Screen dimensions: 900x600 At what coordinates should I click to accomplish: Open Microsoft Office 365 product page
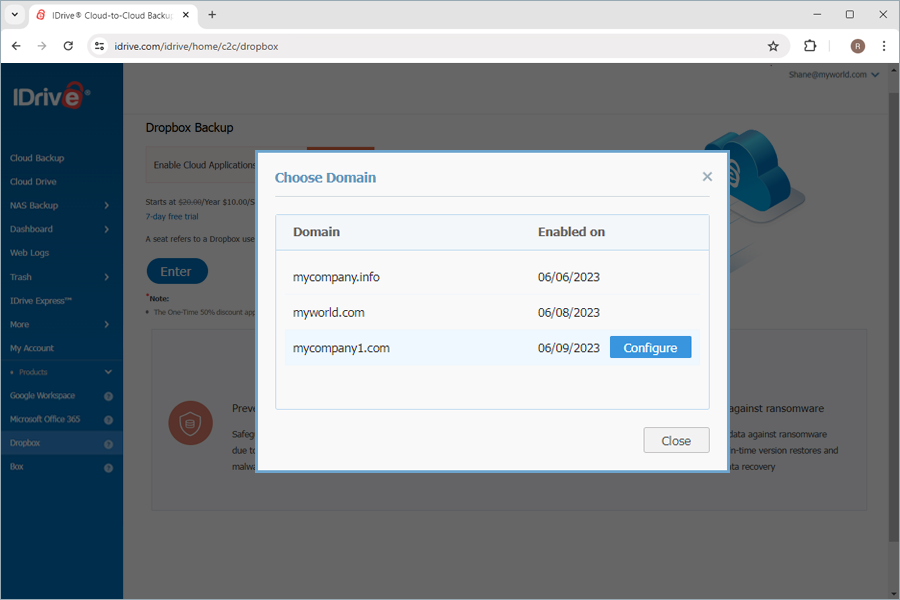click(x=45, y=419)
